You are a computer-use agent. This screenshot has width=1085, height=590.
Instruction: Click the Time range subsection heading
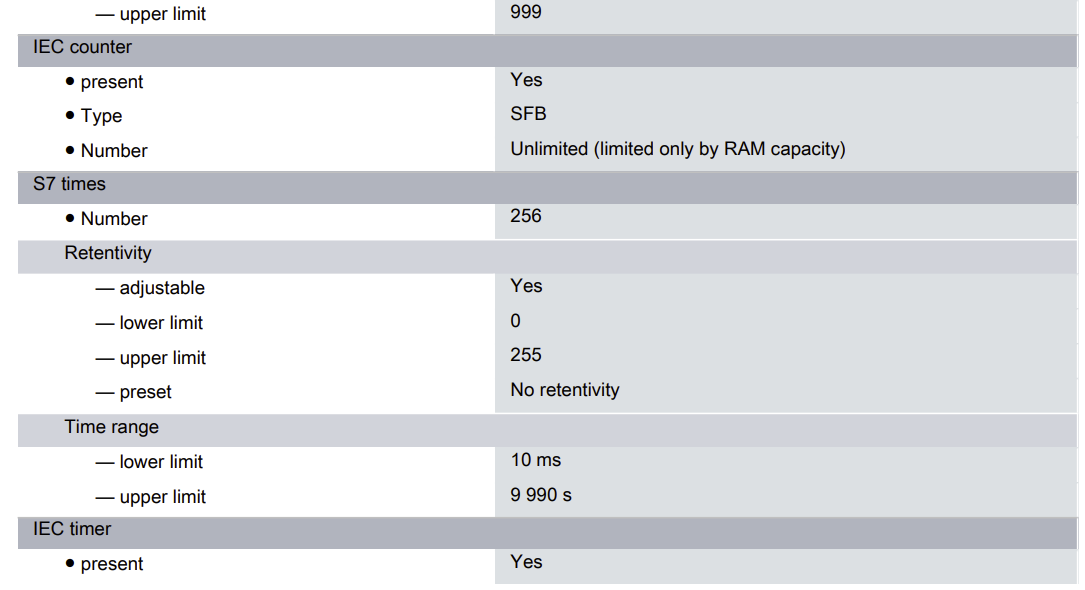coord(111,427)
